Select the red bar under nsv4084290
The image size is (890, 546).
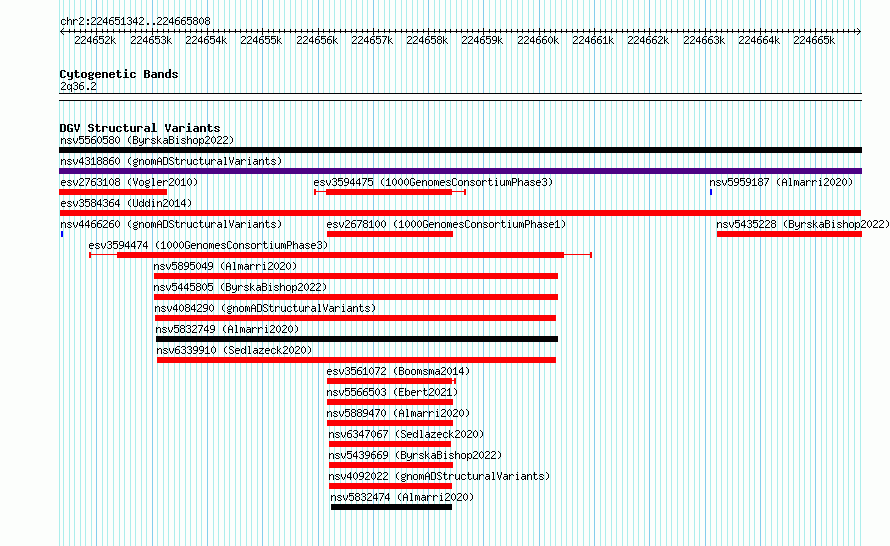point(355,318)
